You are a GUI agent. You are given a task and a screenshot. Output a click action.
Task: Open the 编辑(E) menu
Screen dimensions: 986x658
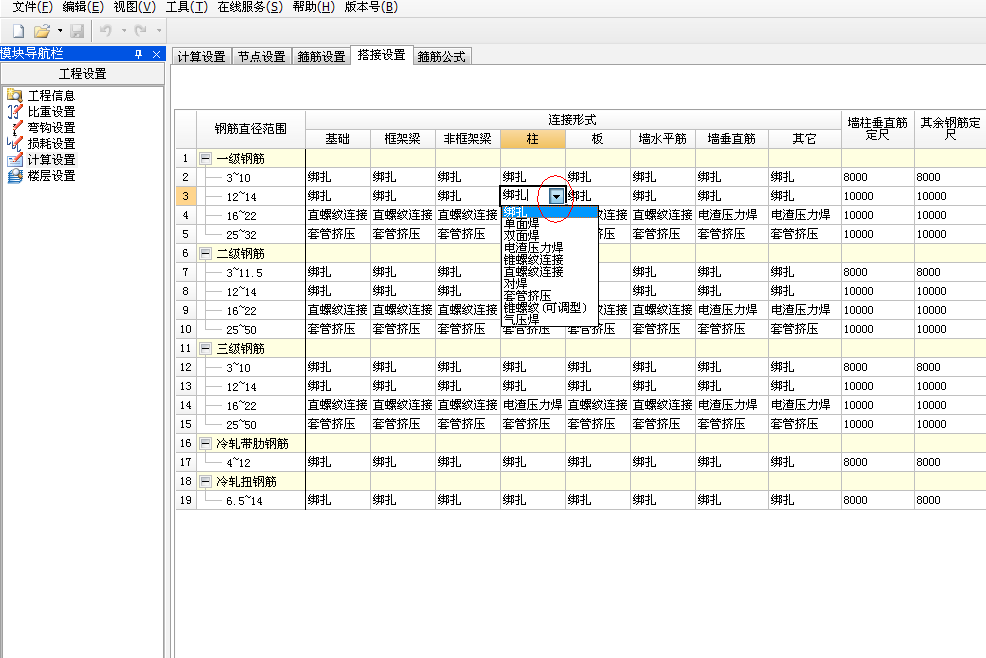click(x=83, y=7)
